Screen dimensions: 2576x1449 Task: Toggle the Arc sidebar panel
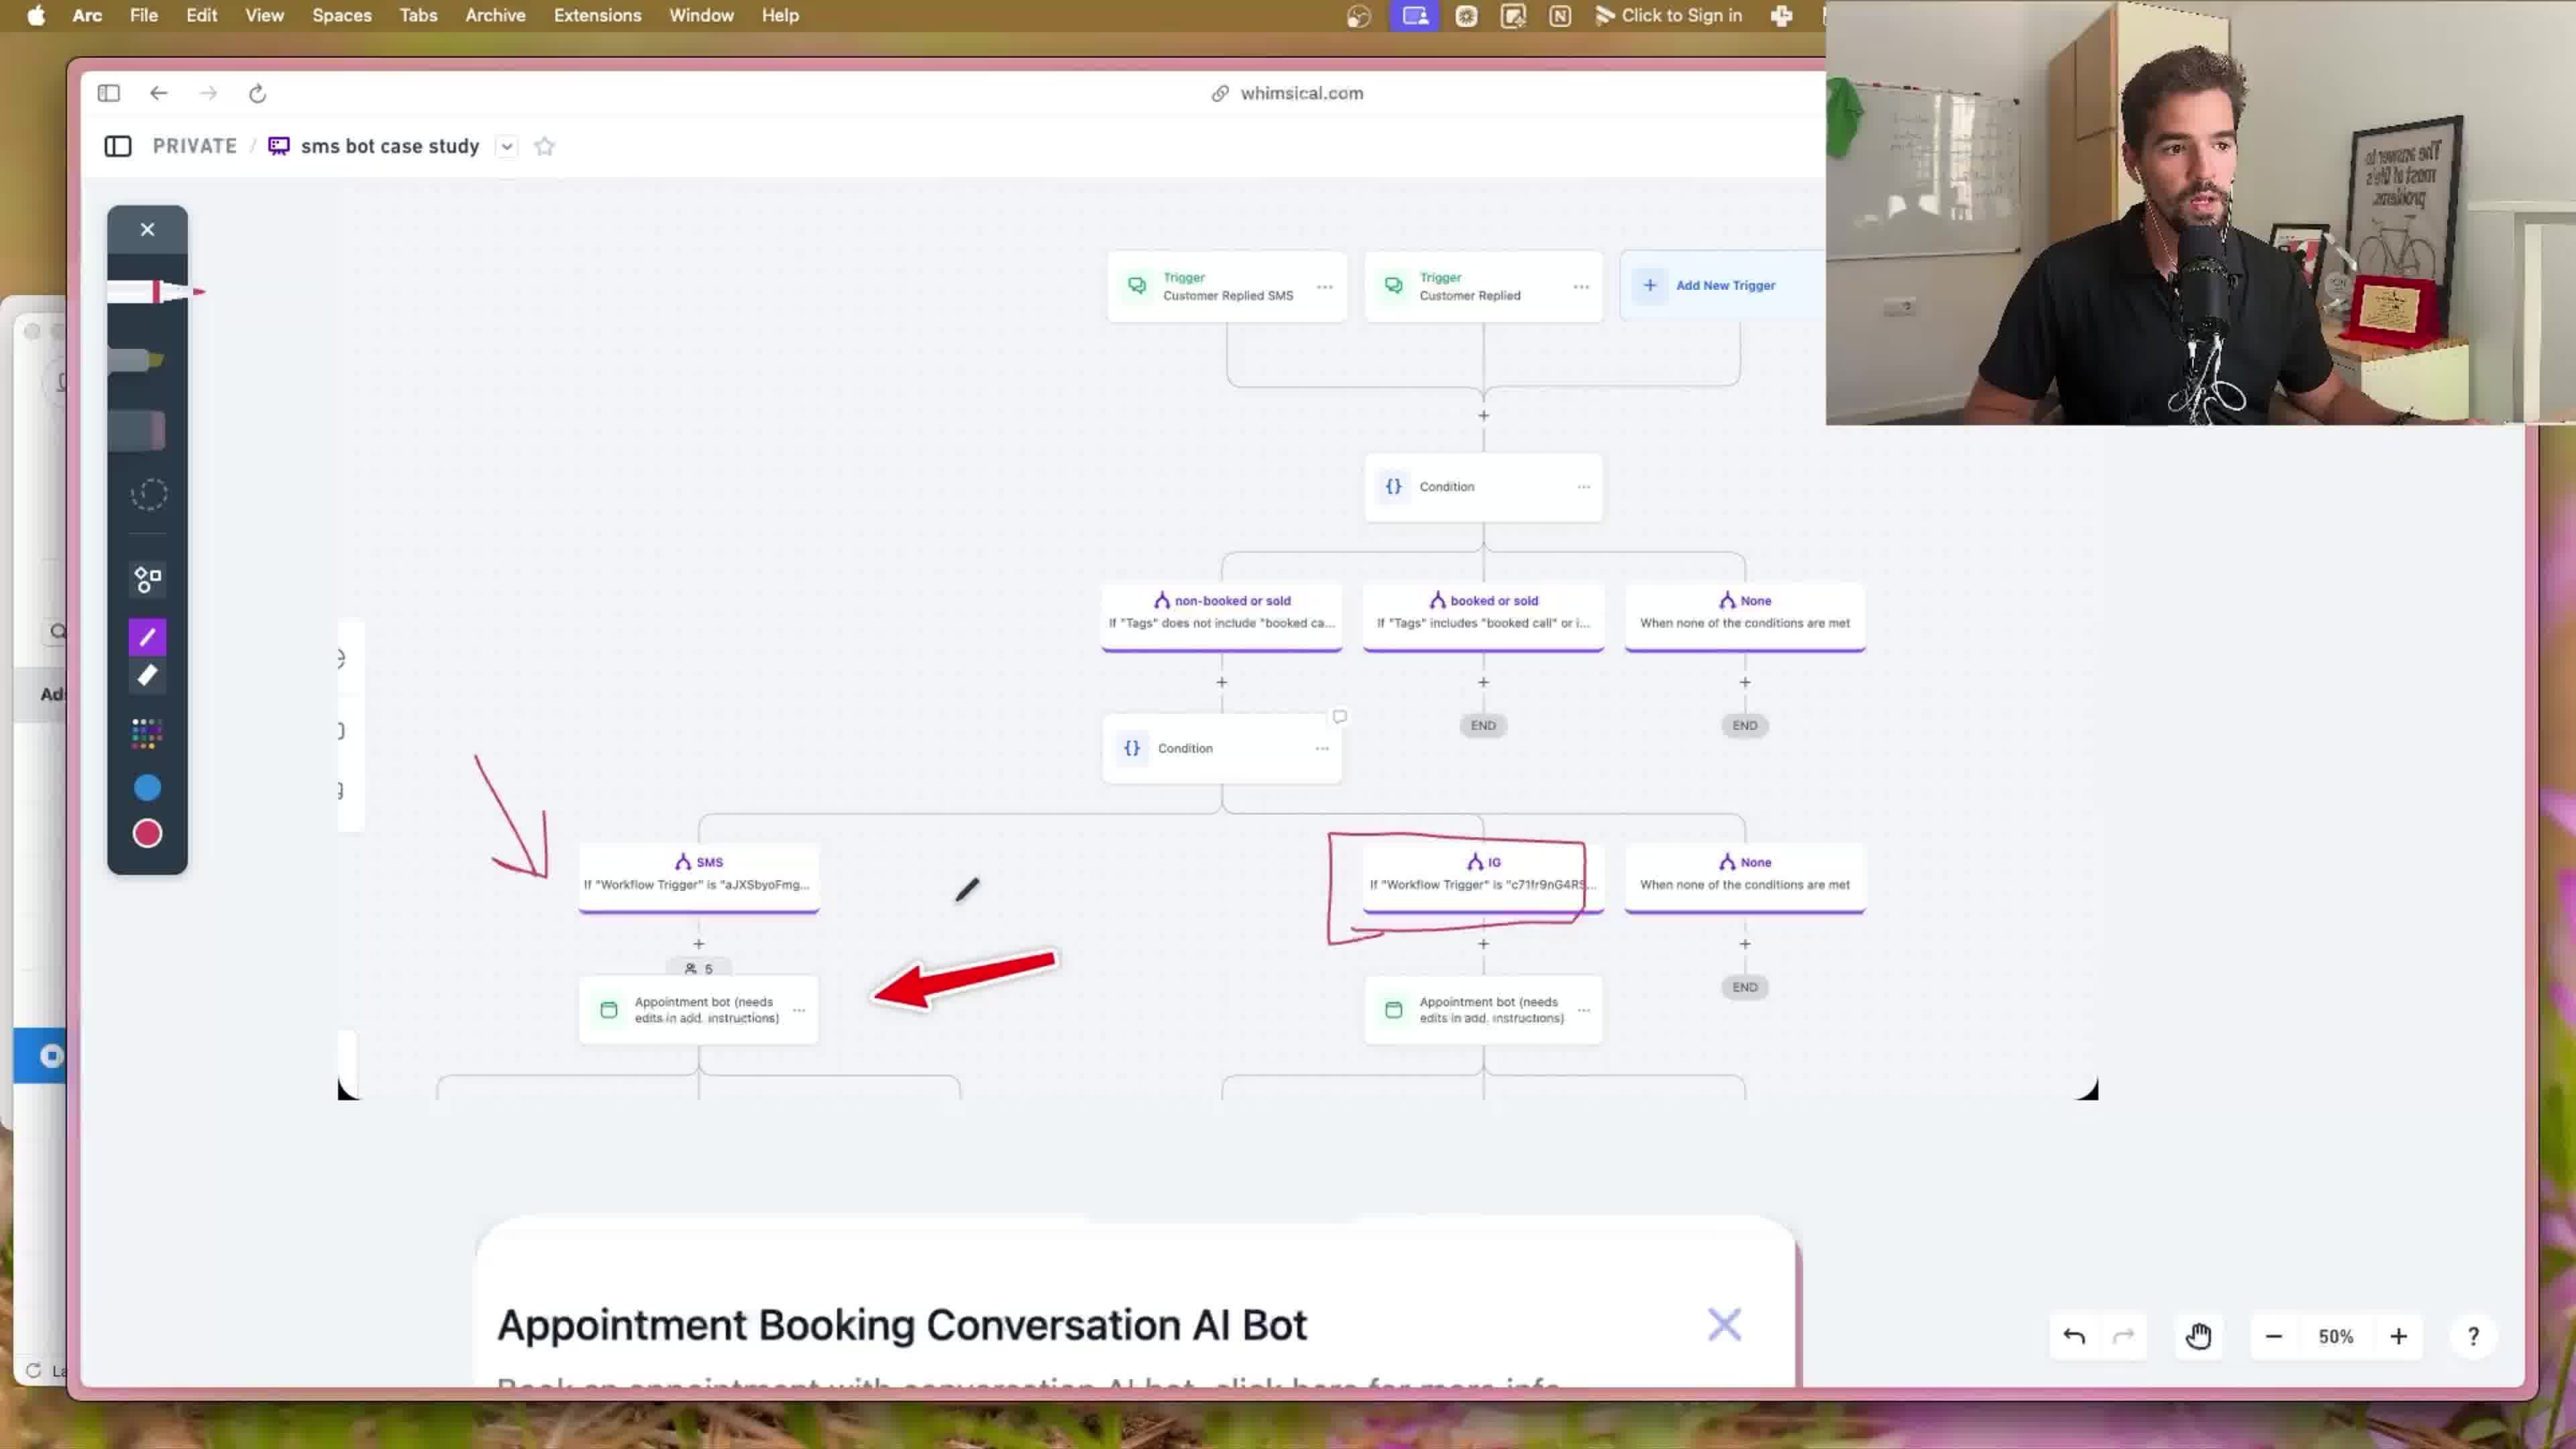[109, 93]
